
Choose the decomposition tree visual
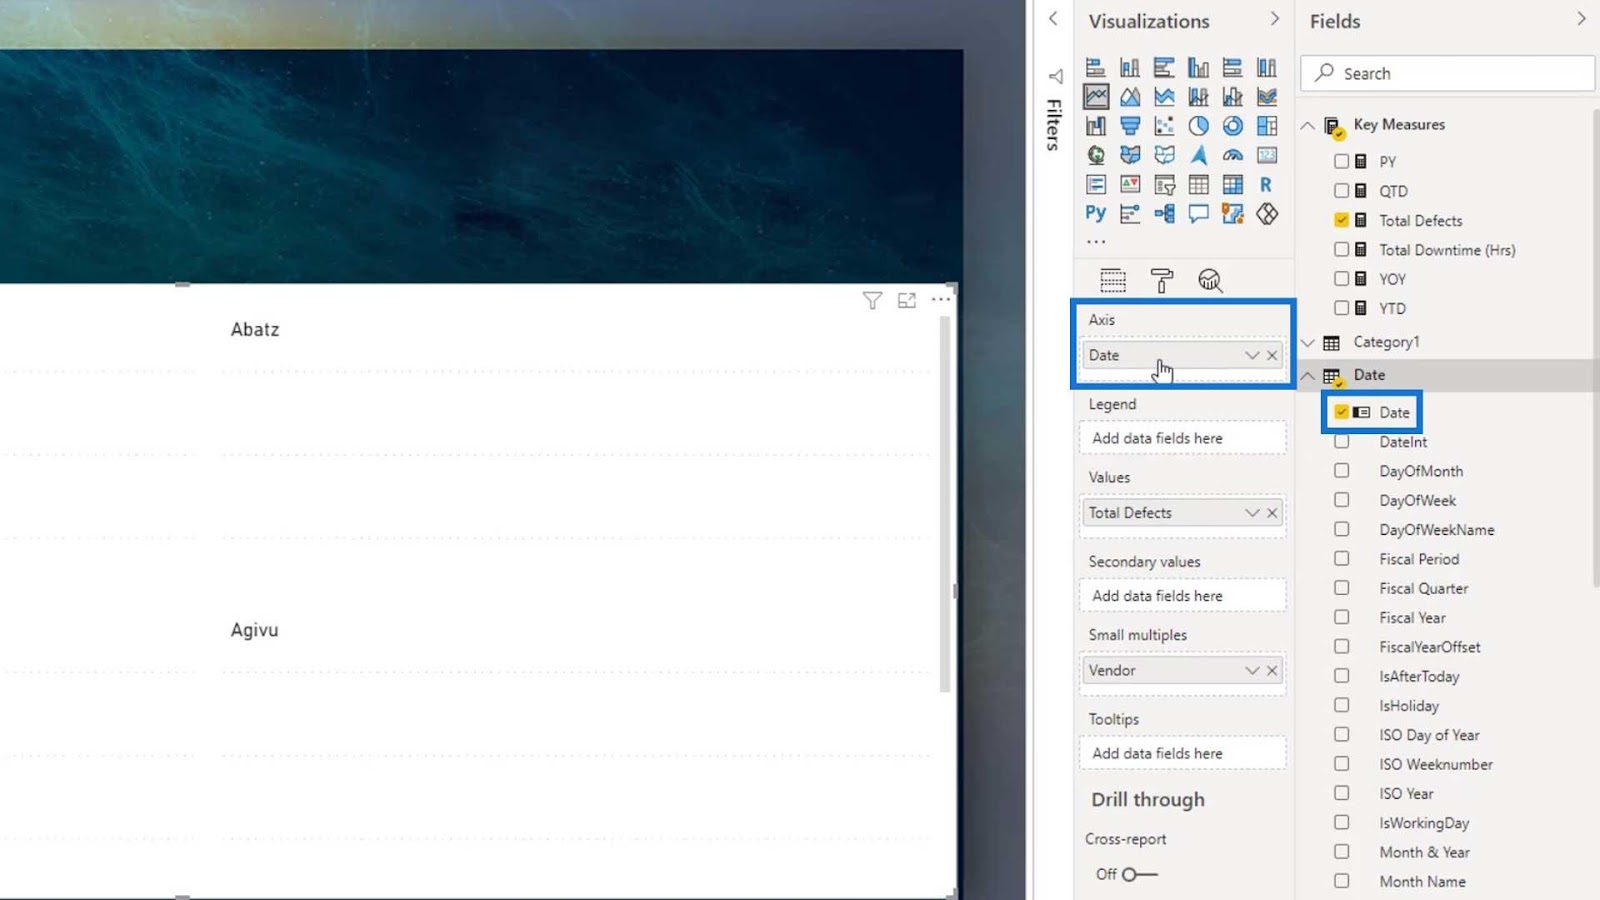[x=1164, y=213]
